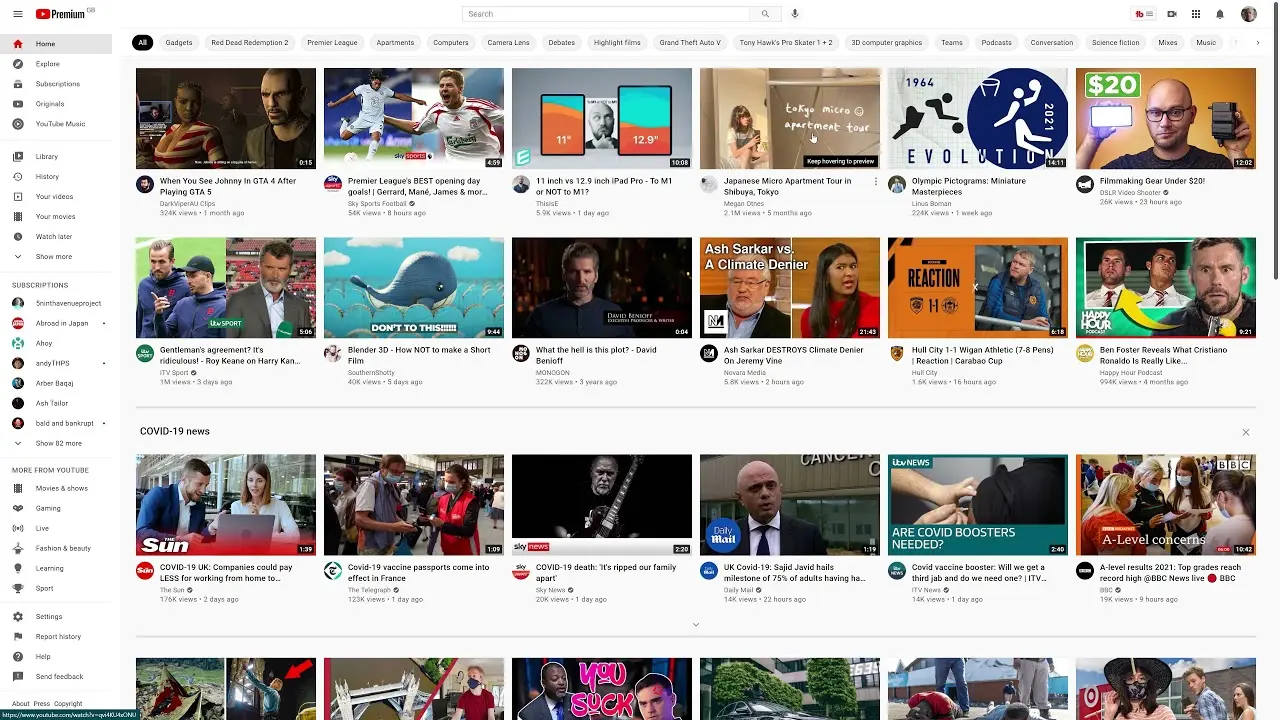Focus the Search input field
Image resolution: width=1280 pixels, height=720 pixels.
click(x=606, y=14)
